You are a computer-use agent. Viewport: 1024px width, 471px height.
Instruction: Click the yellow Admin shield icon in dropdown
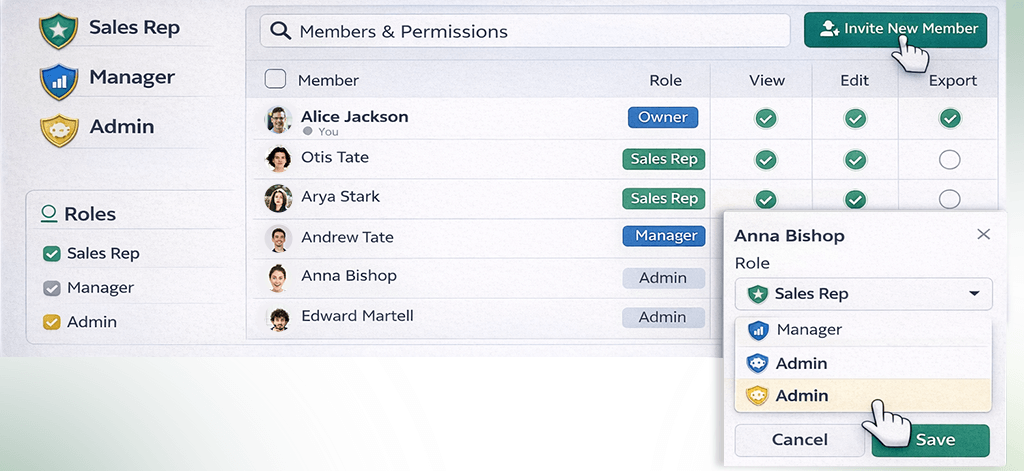(x=757, y=395)
